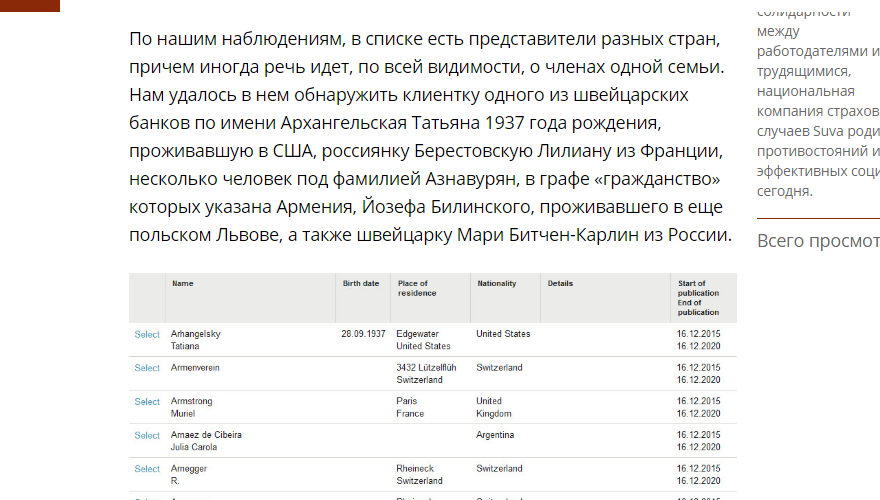Viewport: 880px width, 500px height.
Task: Click the United Kingdom nationality cell
Action: (493, 408)
